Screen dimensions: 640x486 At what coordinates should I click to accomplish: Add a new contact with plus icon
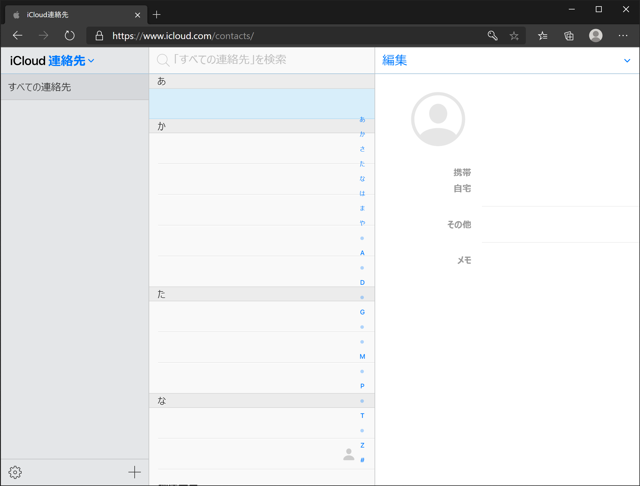click(134, 472)
